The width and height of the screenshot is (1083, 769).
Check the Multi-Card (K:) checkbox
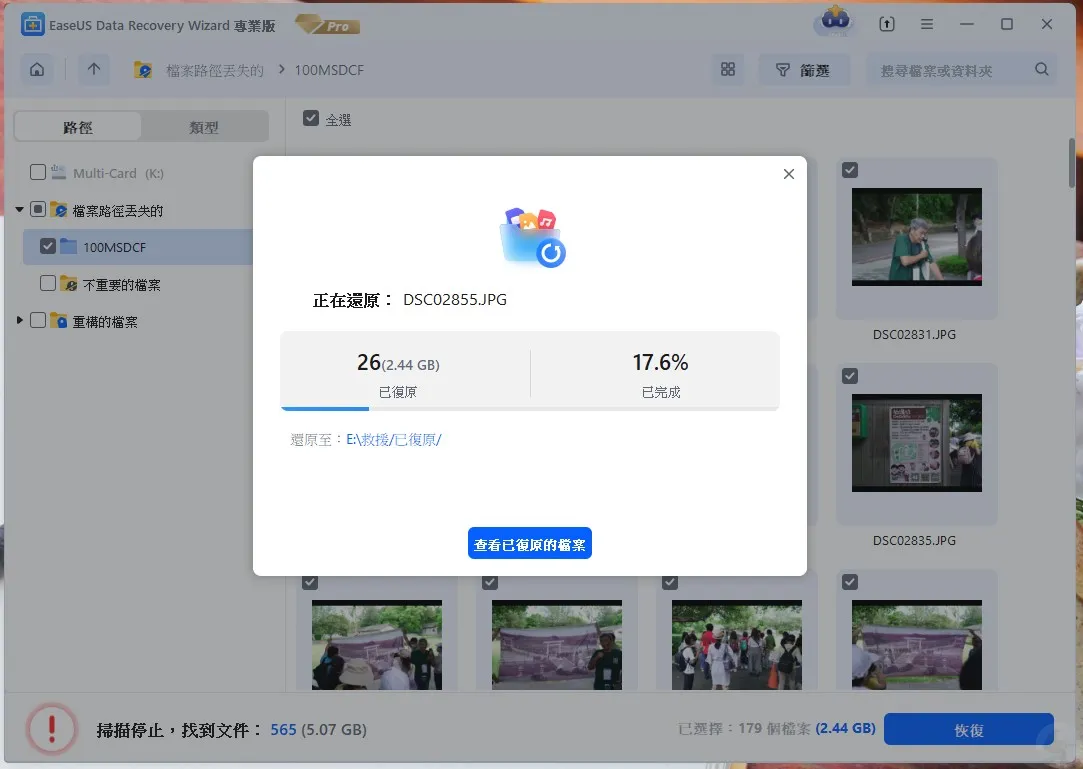38,172
